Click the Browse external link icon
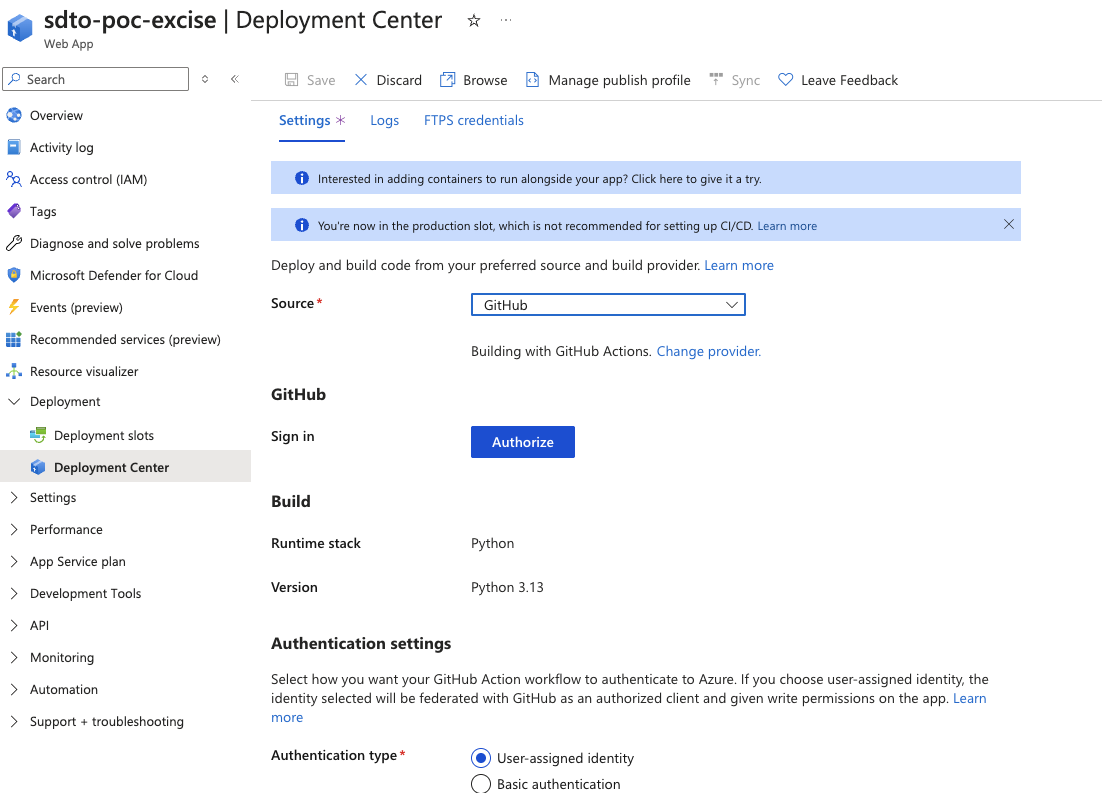1102x793 pixels. click(x=447, y=79)
